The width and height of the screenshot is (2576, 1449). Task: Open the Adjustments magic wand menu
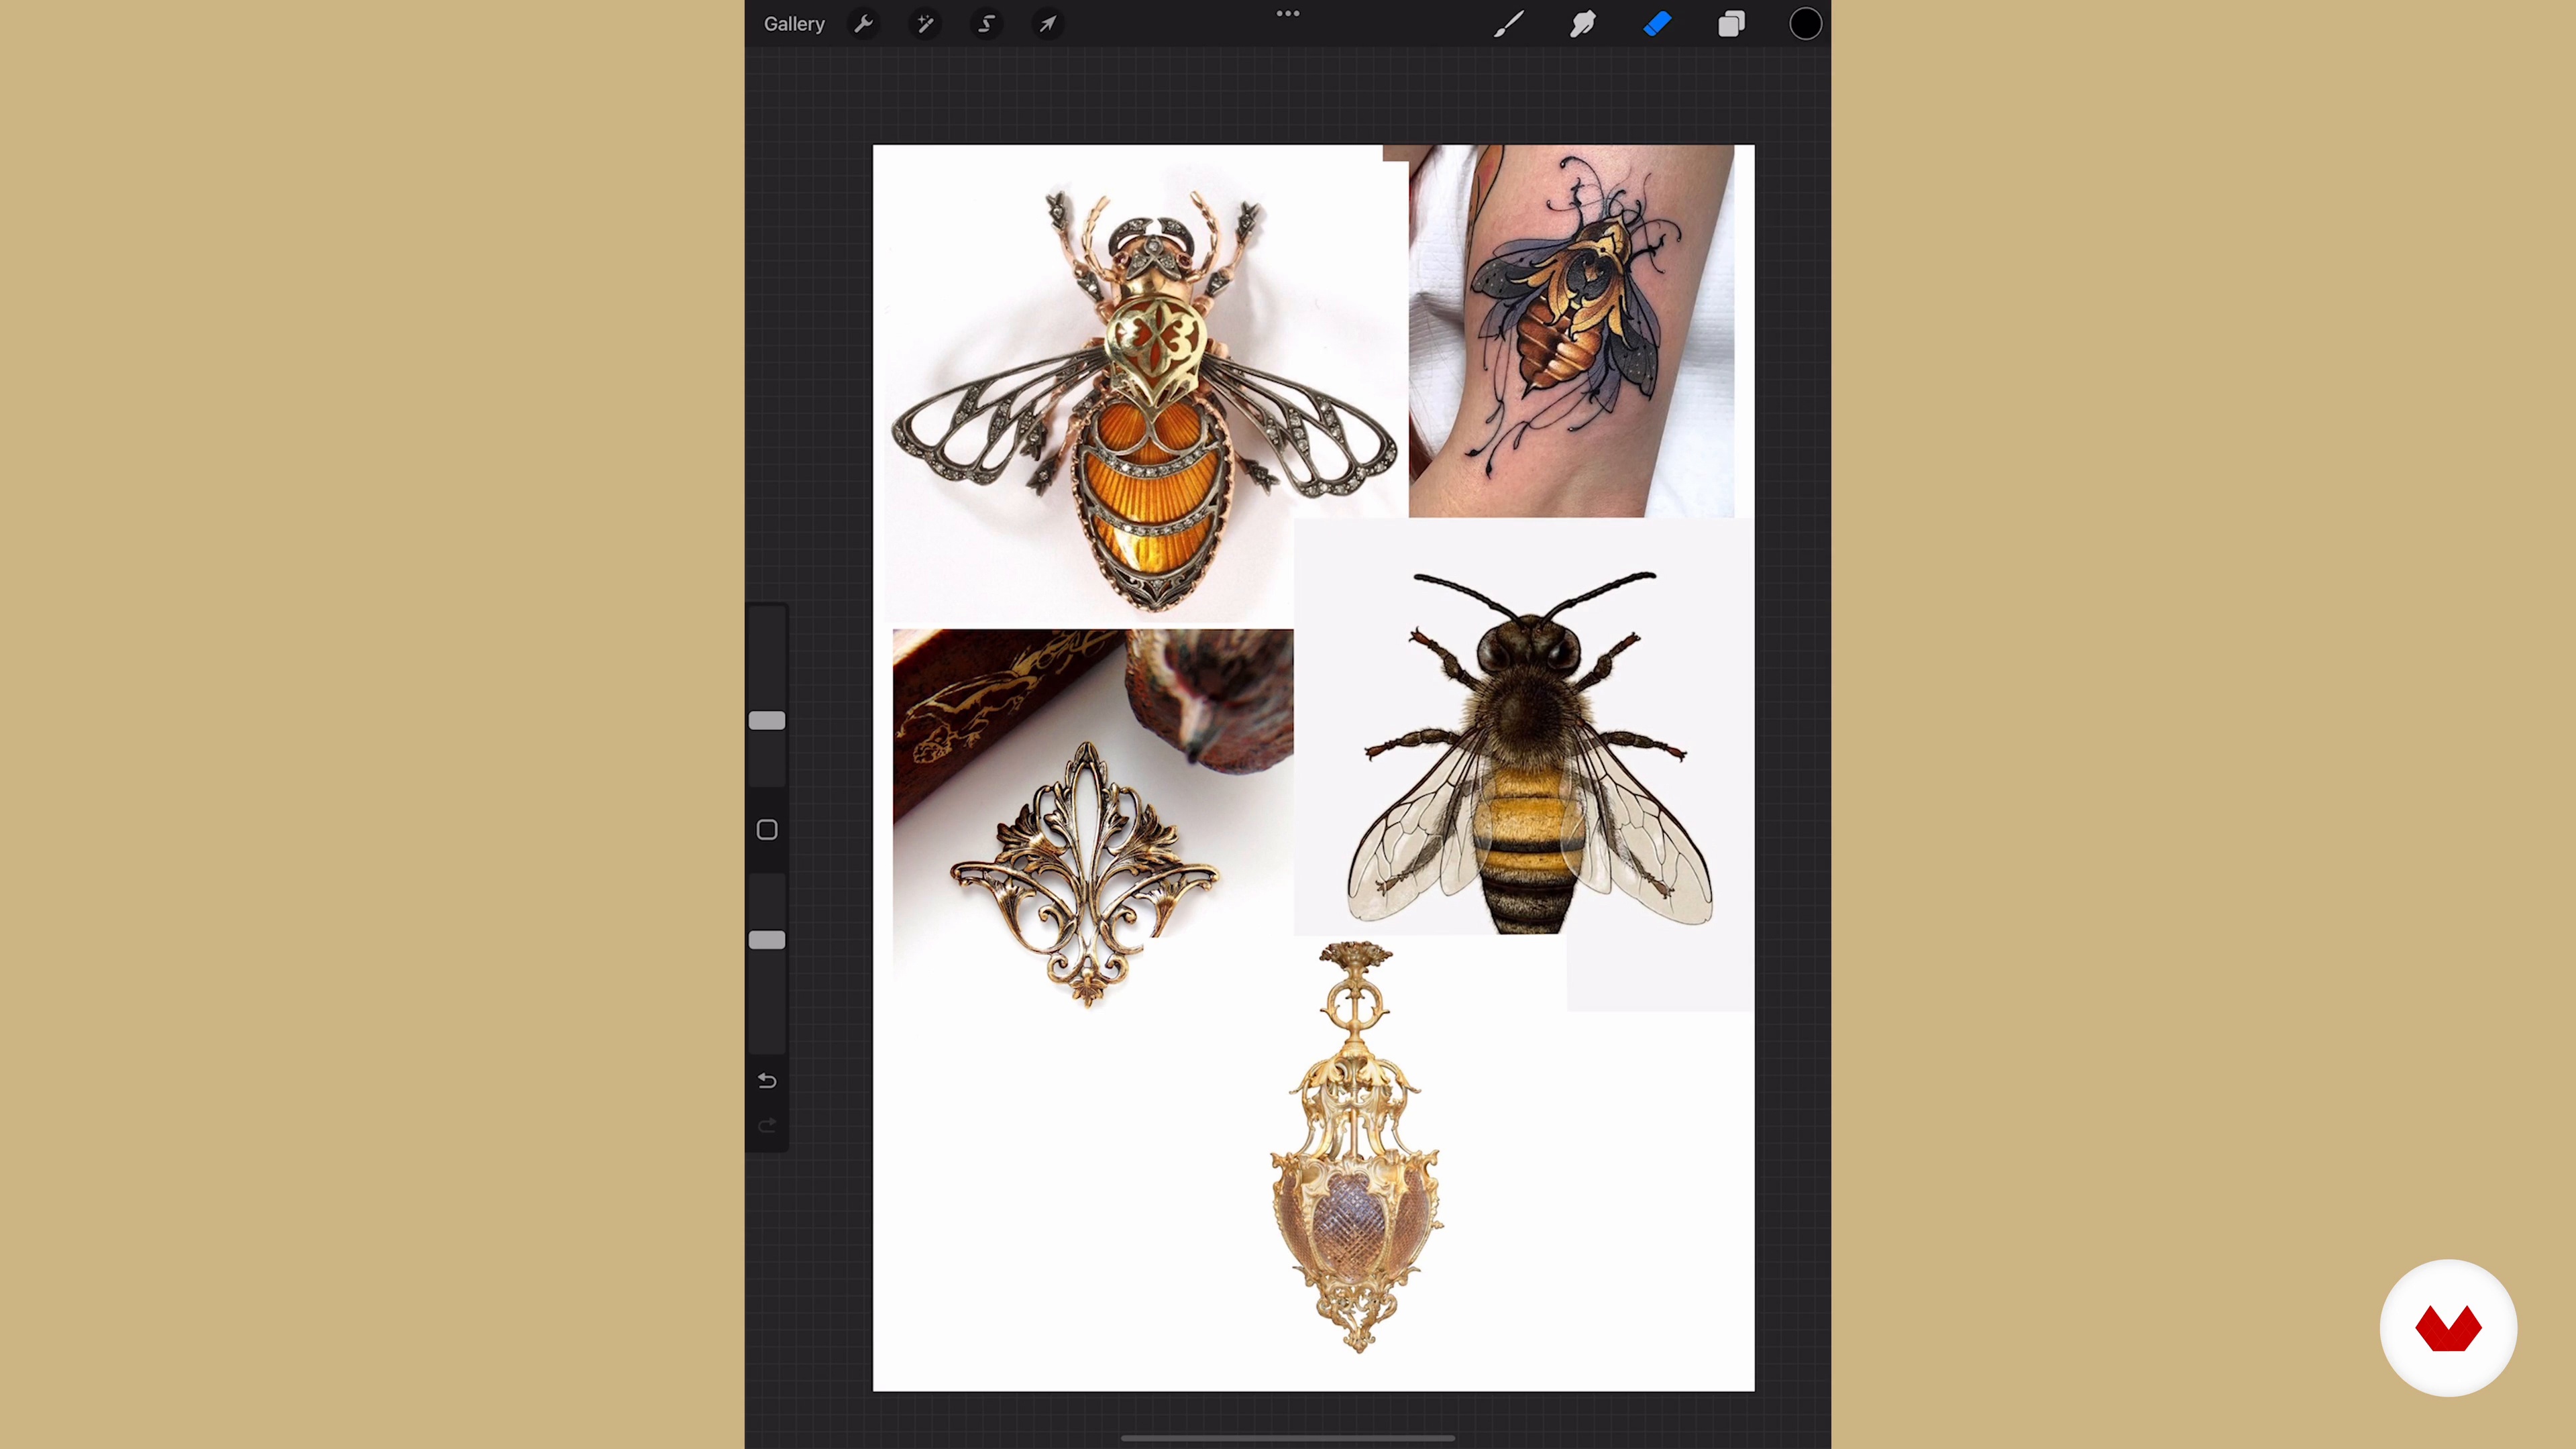[925, 24]
